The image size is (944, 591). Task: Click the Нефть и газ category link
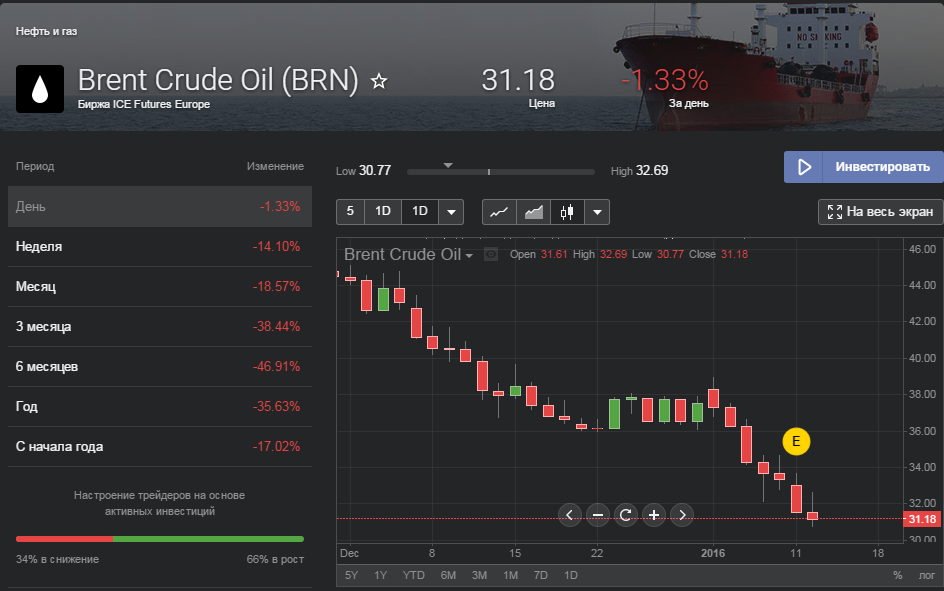tap(46, 31)
